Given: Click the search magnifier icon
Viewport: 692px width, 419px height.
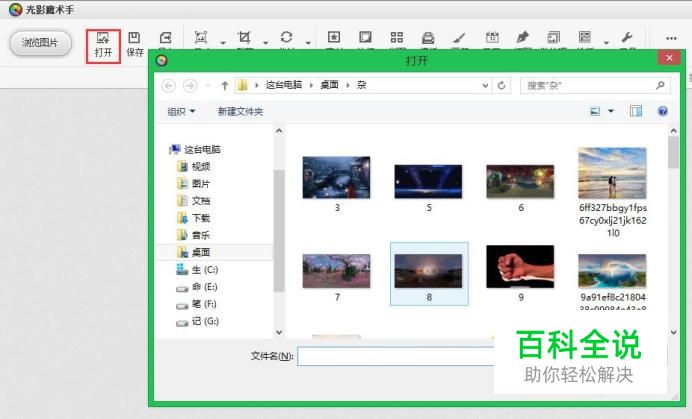Looking at the screenshot, I should click(660, 85).
